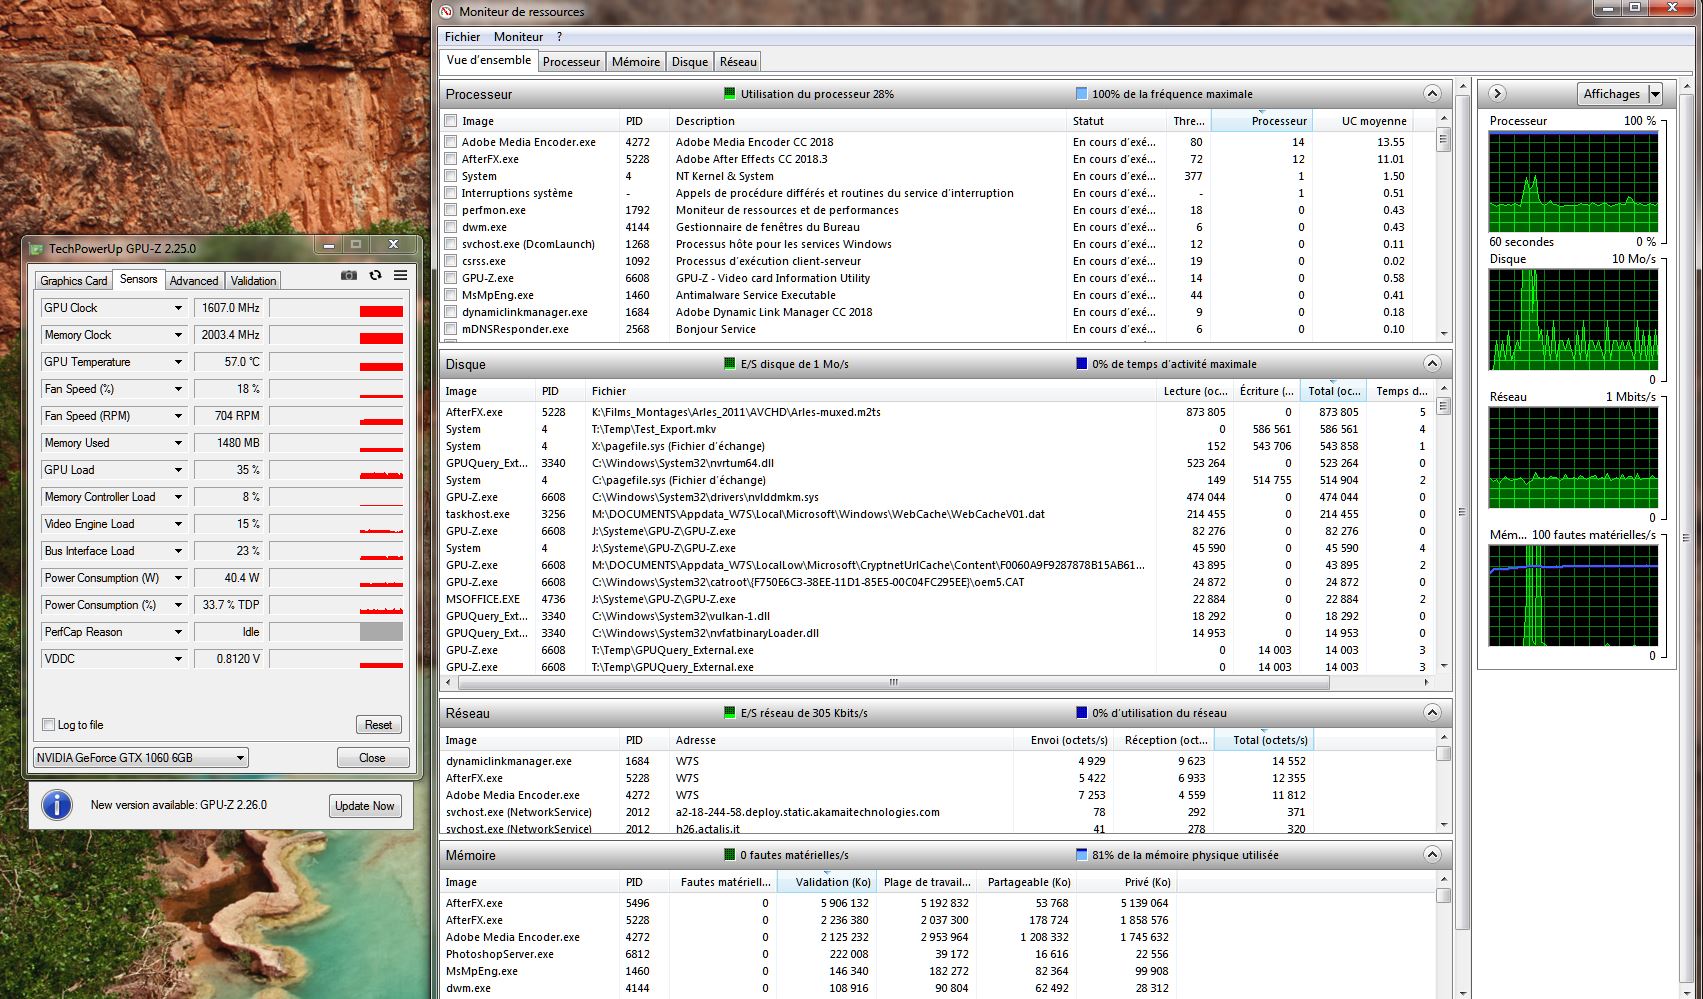Click the Memory Used value 1480 MB
The image size is (1703, 999).
[229, 443]
